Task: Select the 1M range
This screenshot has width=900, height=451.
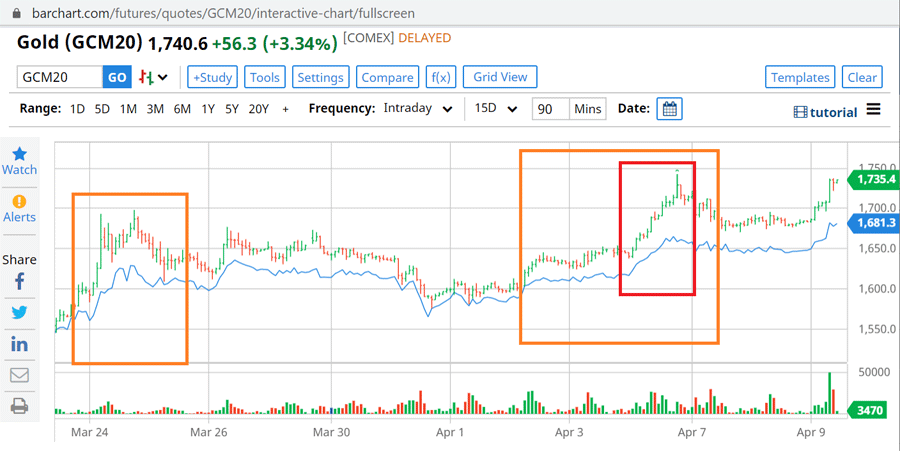Action: click(128, 109)
